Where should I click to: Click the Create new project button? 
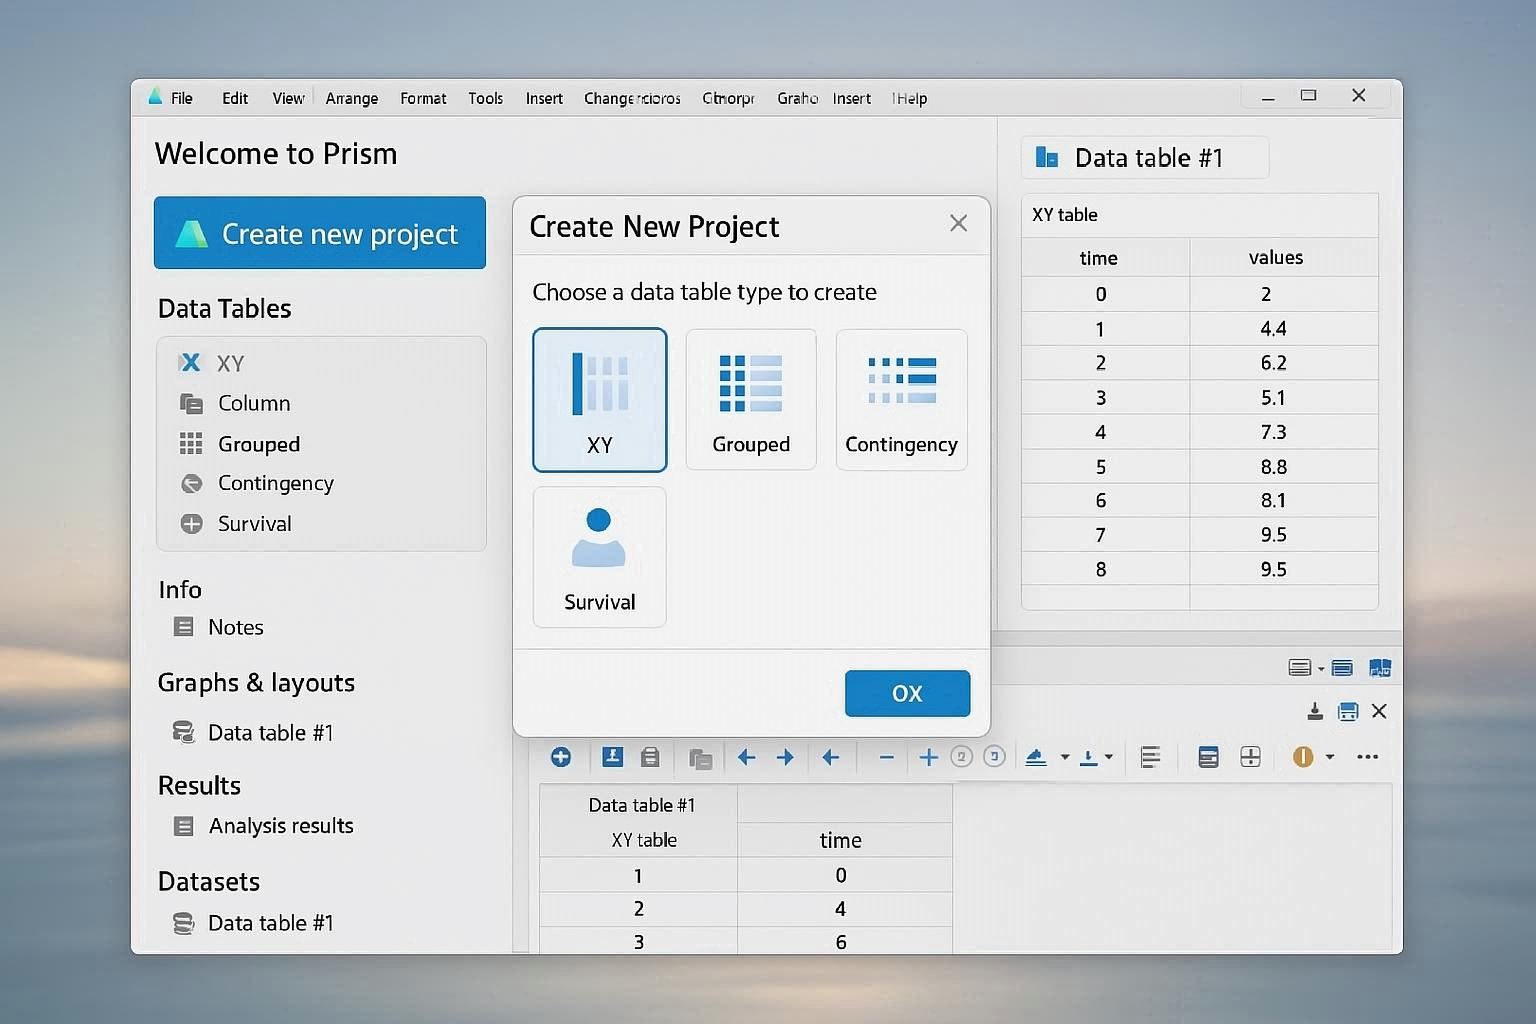click(319, 233)
